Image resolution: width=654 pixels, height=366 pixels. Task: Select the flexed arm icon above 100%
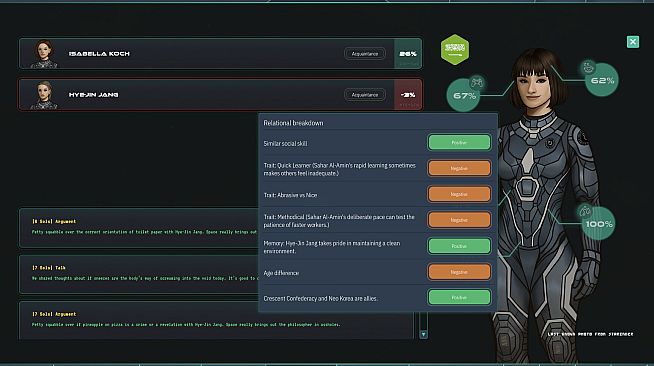(x=584, y=211)
